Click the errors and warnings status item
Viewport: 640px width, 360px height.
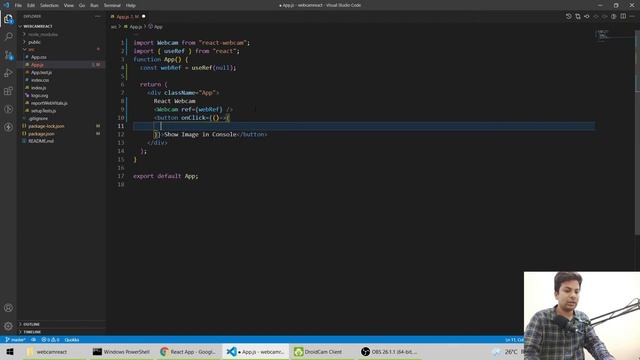50,340
